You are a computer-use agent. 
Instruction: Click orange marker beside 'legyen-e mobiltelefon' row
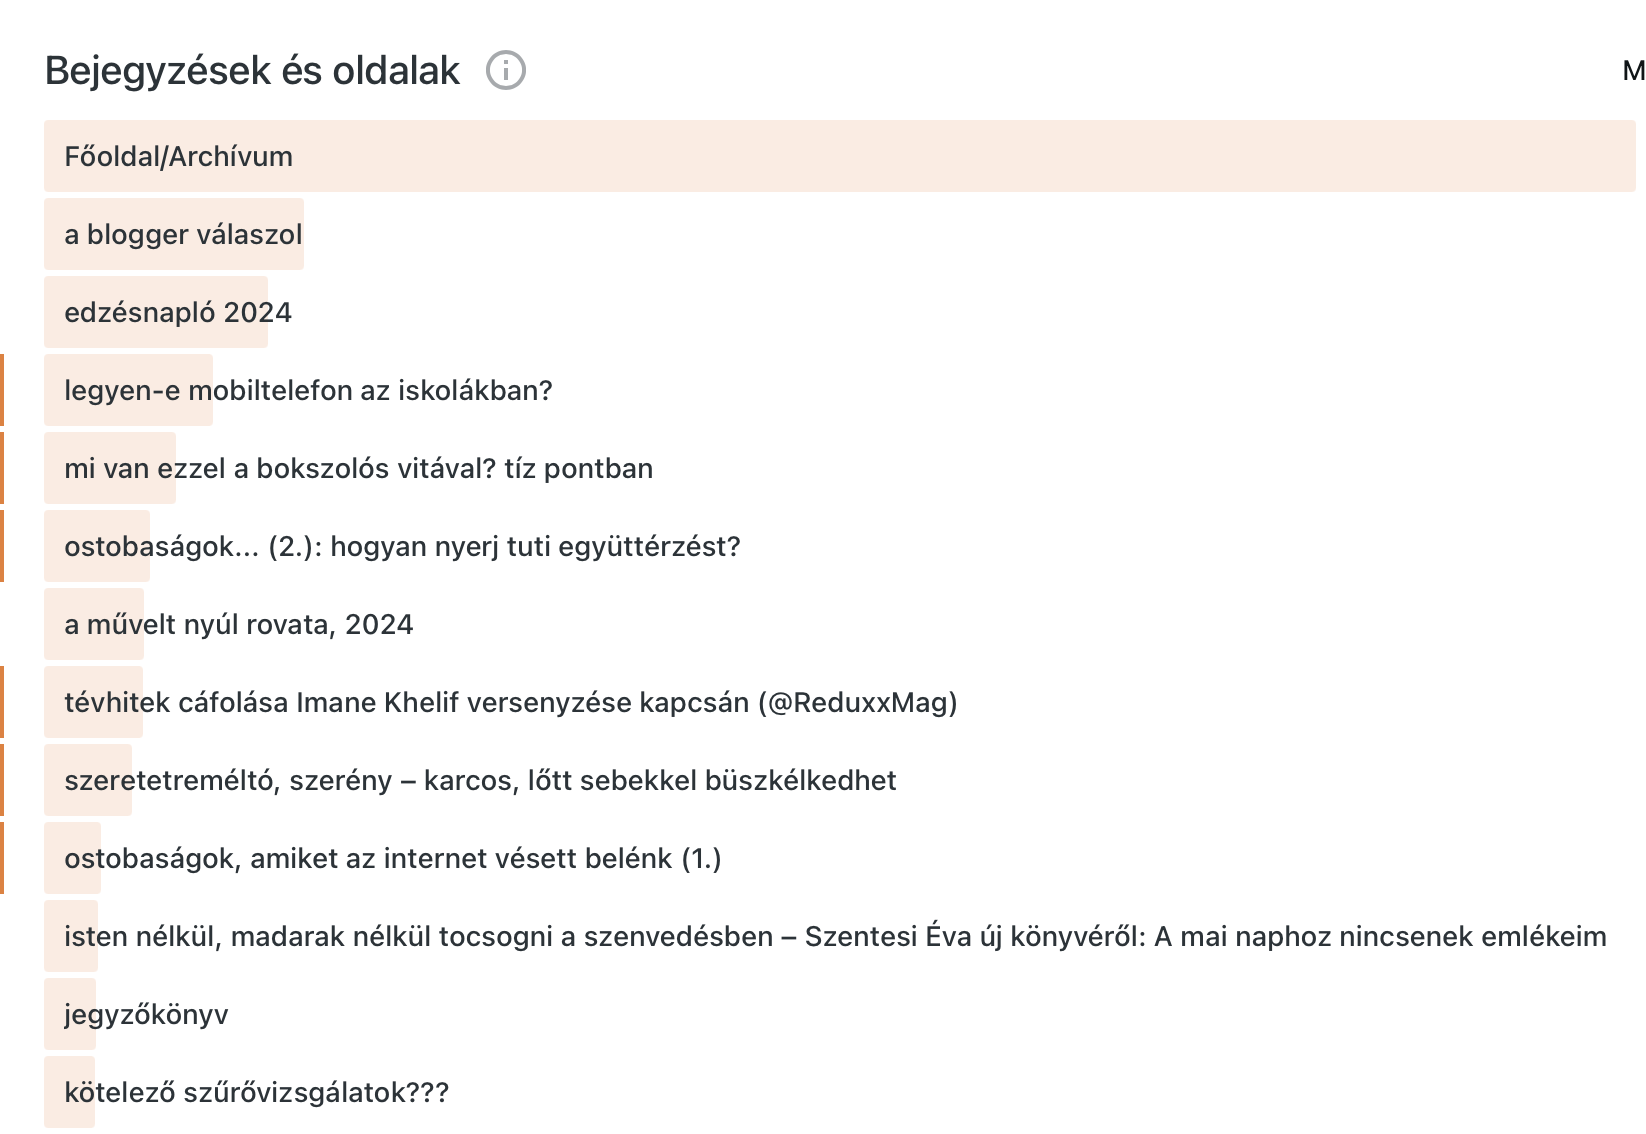(2, 390)
